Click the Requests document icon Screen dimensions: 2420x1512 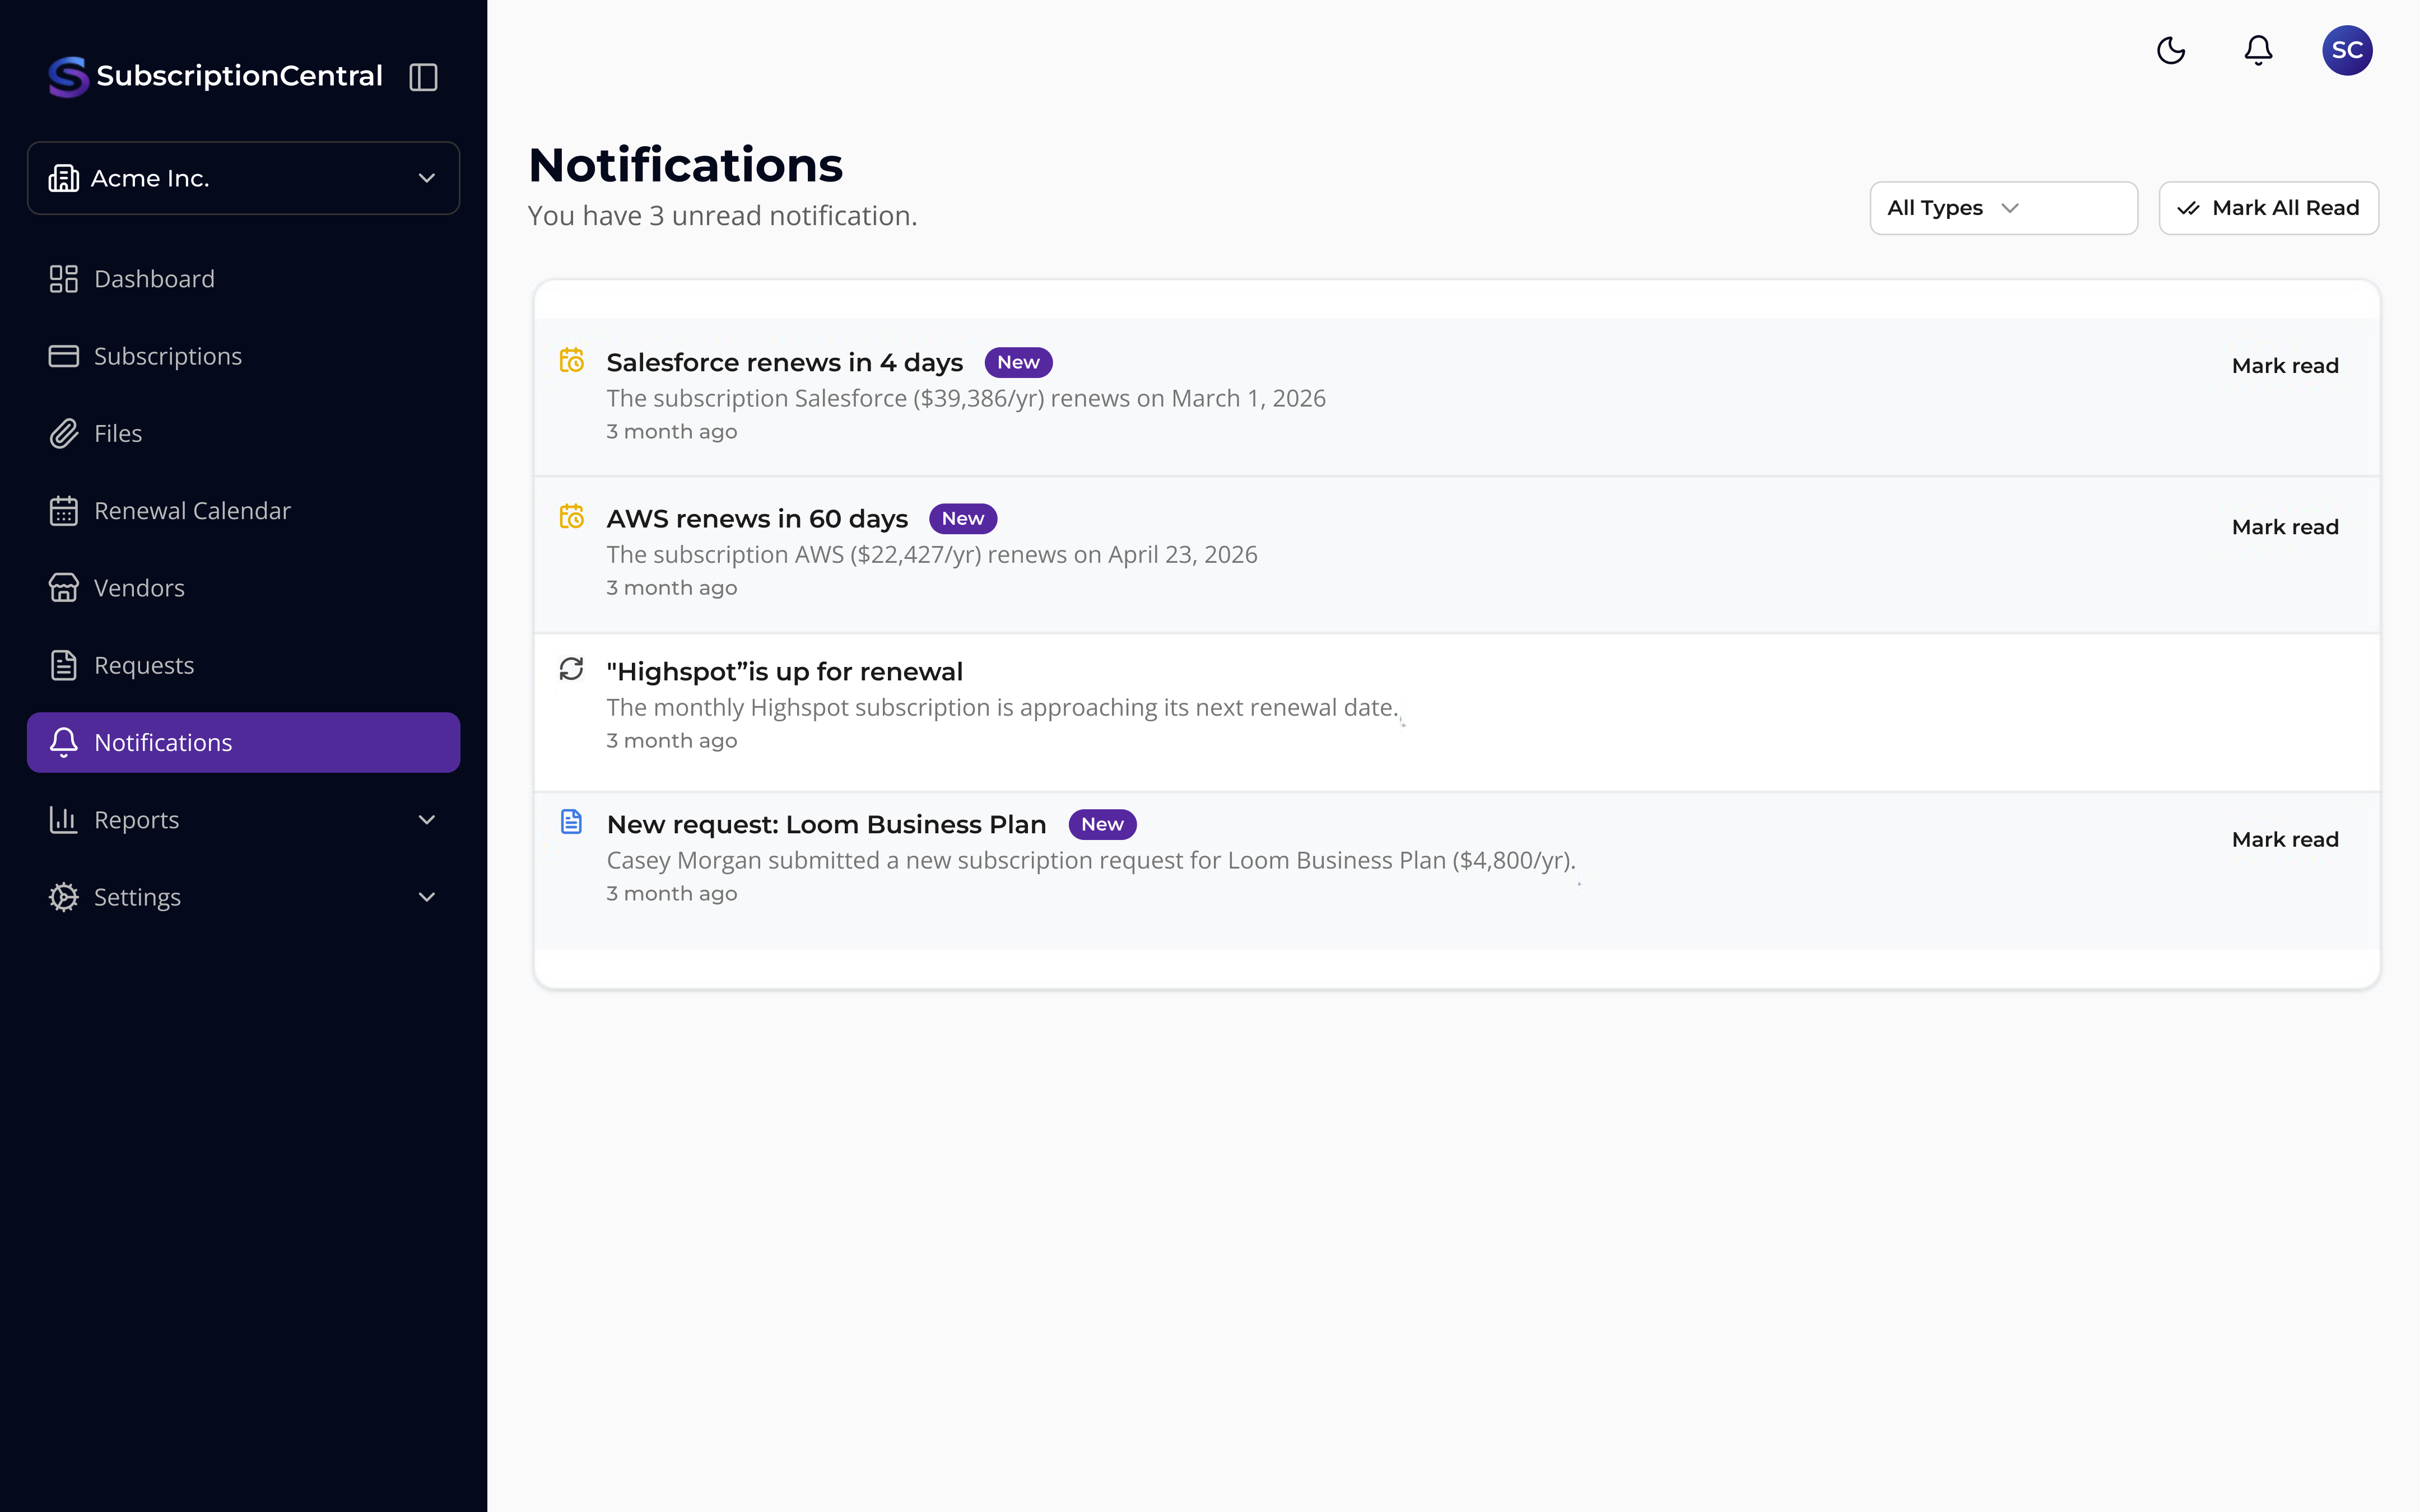tap(64, 665)
